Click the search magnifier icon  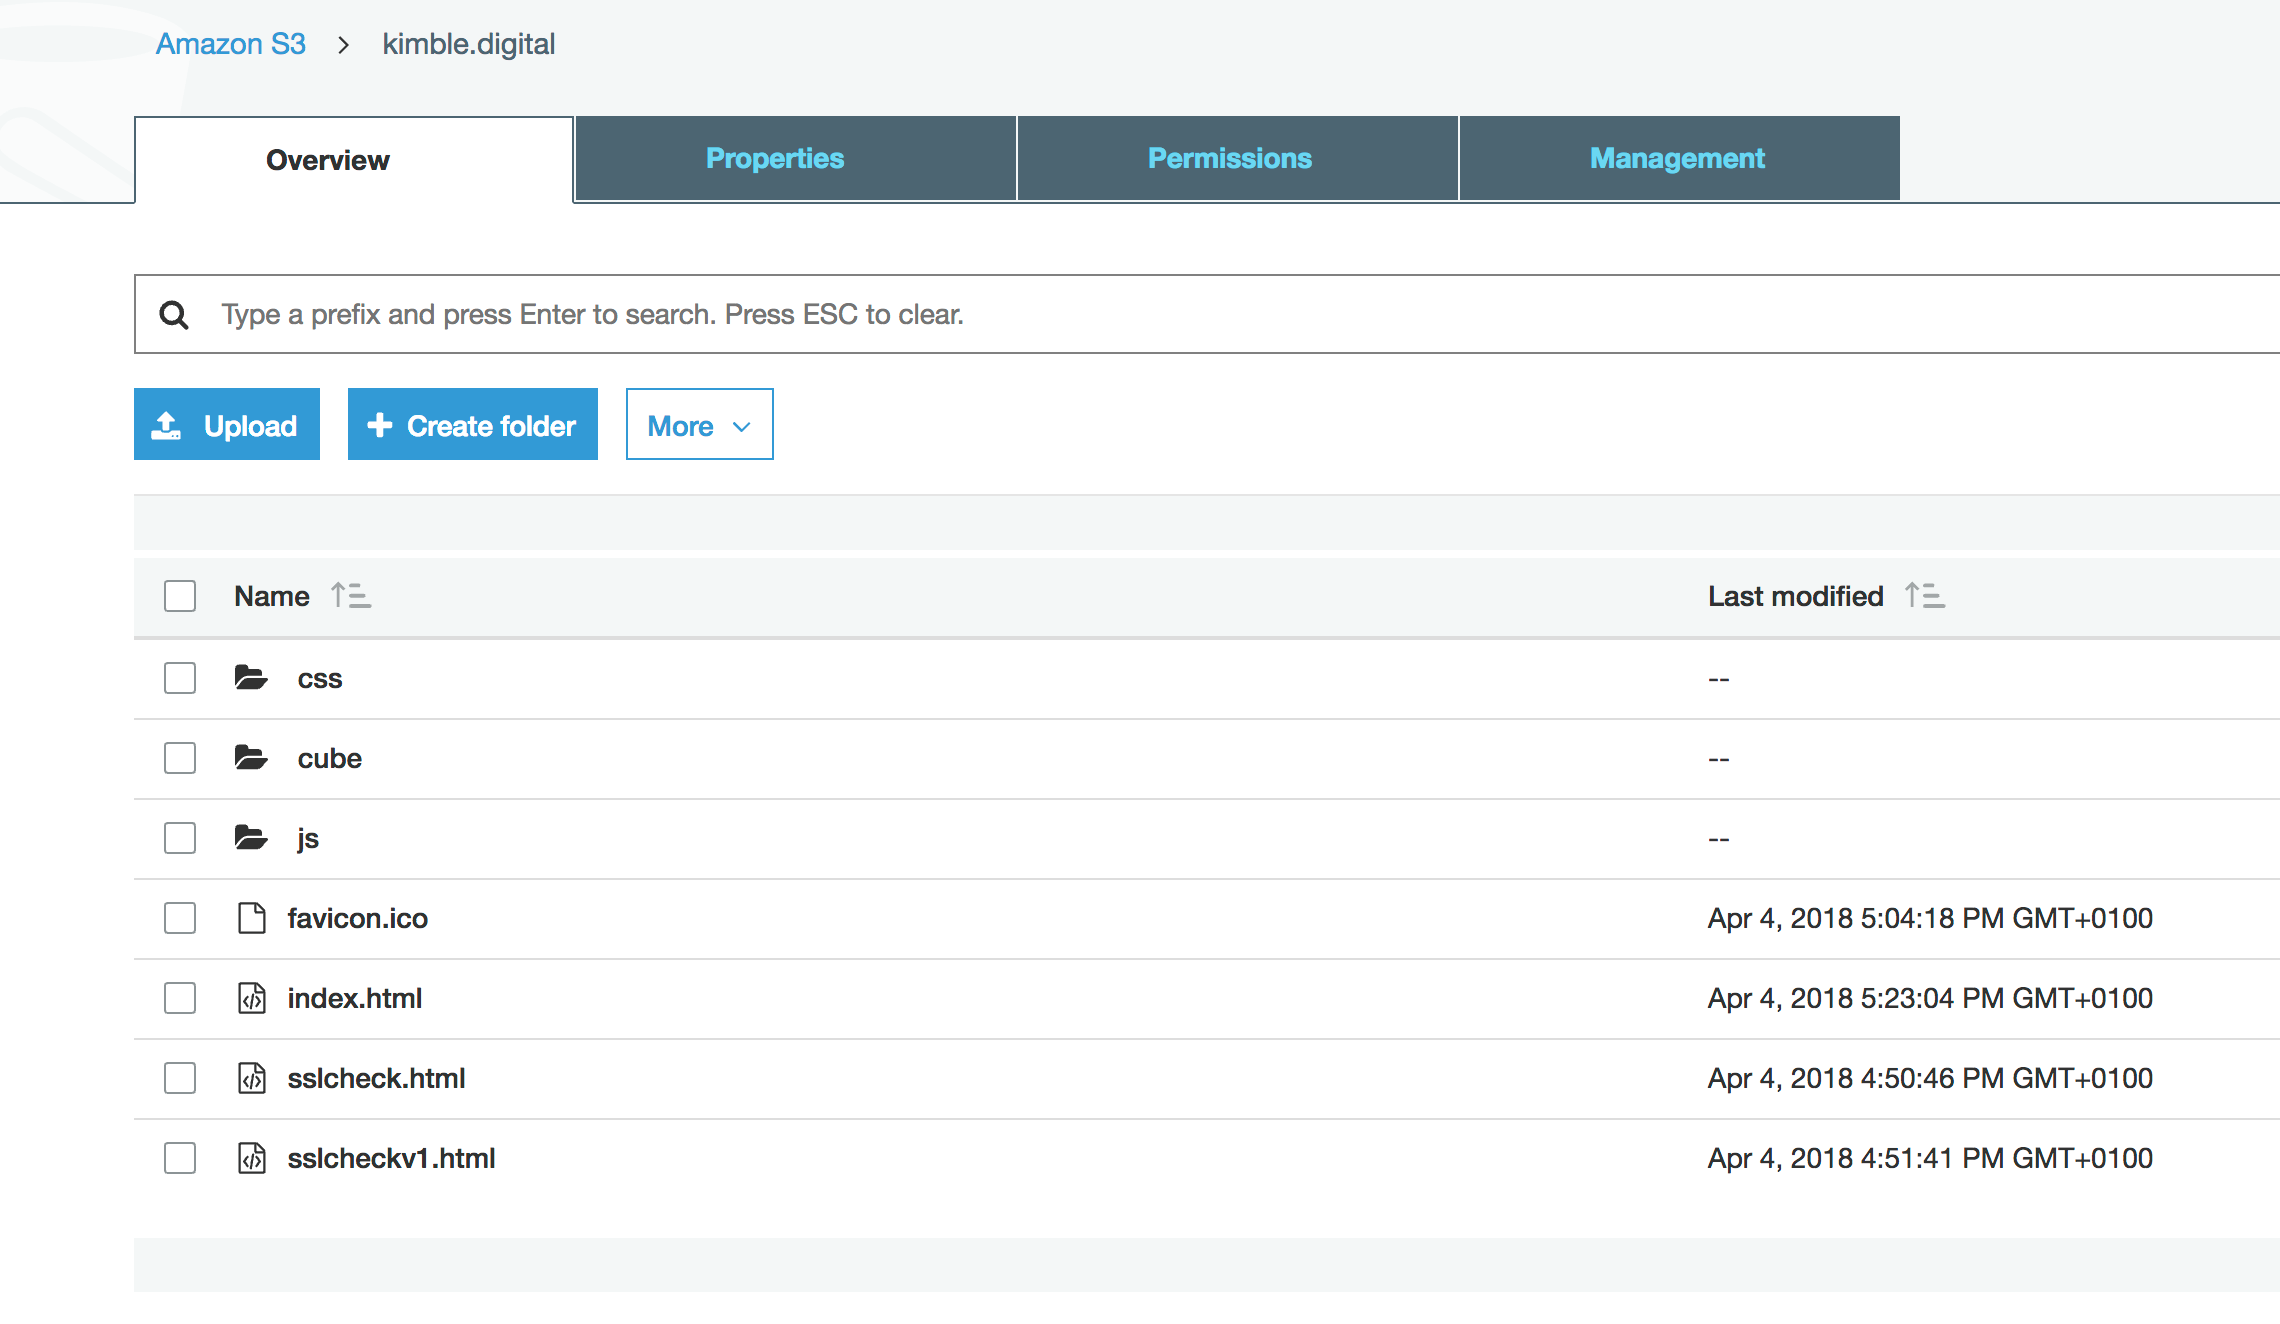pyautogui.click(x=174, y=315)
